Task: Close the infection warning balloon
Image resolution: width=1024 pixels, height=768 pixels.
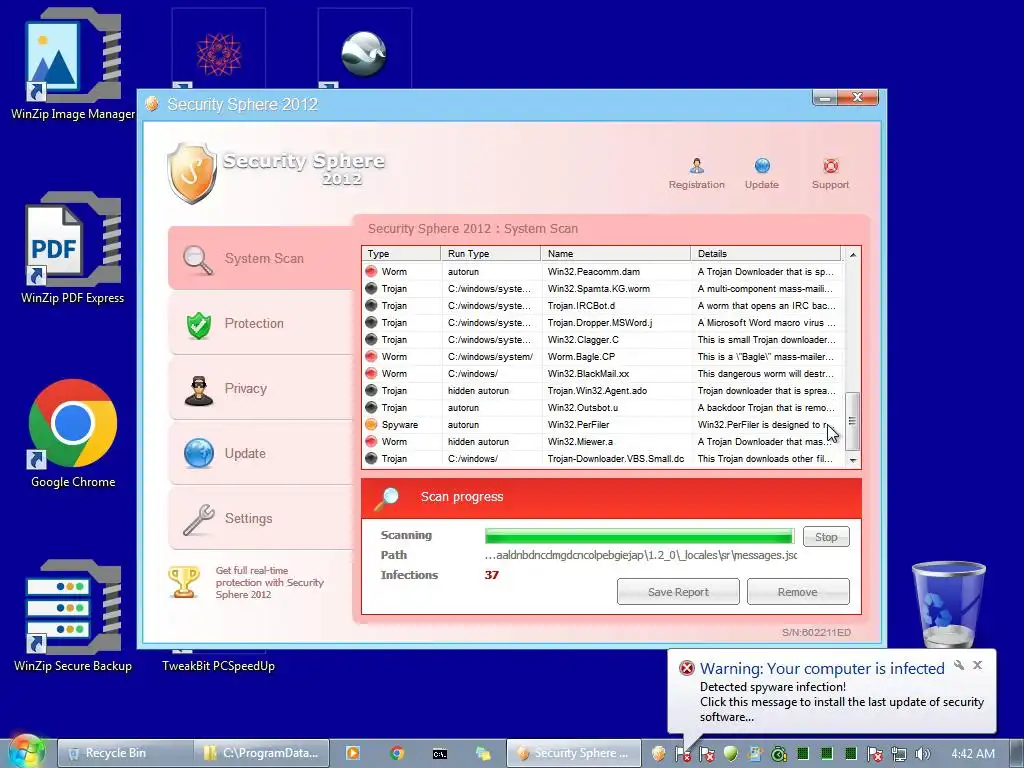Action: pos(977,665)
